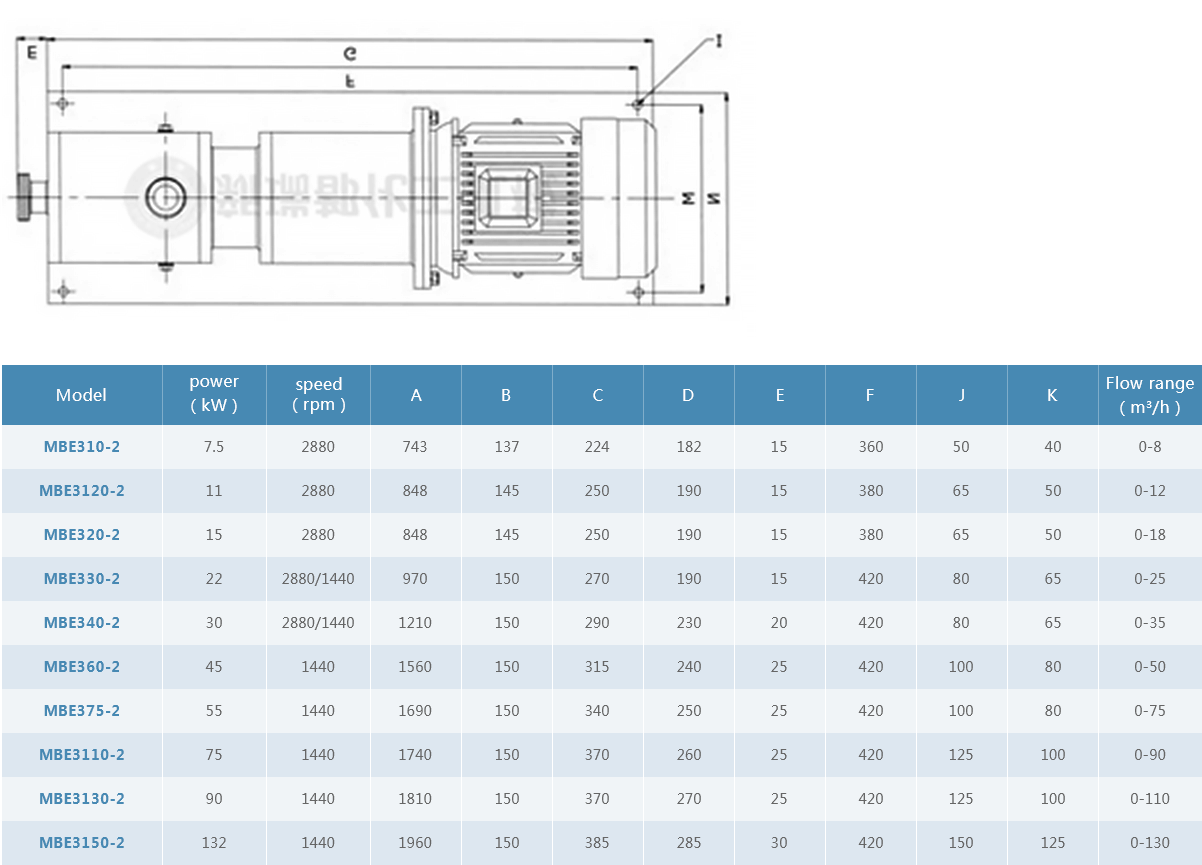
Task: Open the MBE3120-2 model entry
Action: (81, 491)
